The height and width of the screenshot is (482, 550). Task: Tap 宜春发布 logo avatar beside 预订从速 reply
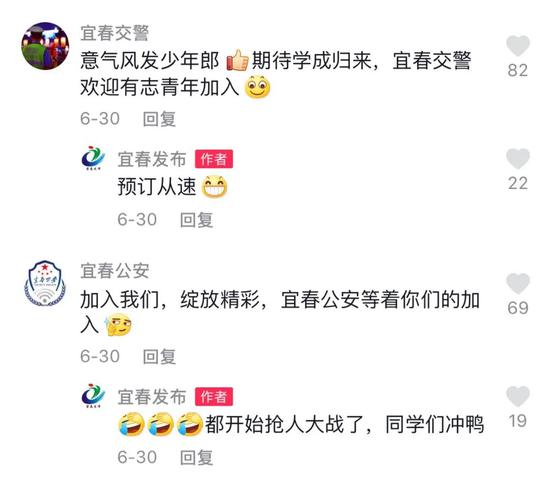[x=93, y=158]
